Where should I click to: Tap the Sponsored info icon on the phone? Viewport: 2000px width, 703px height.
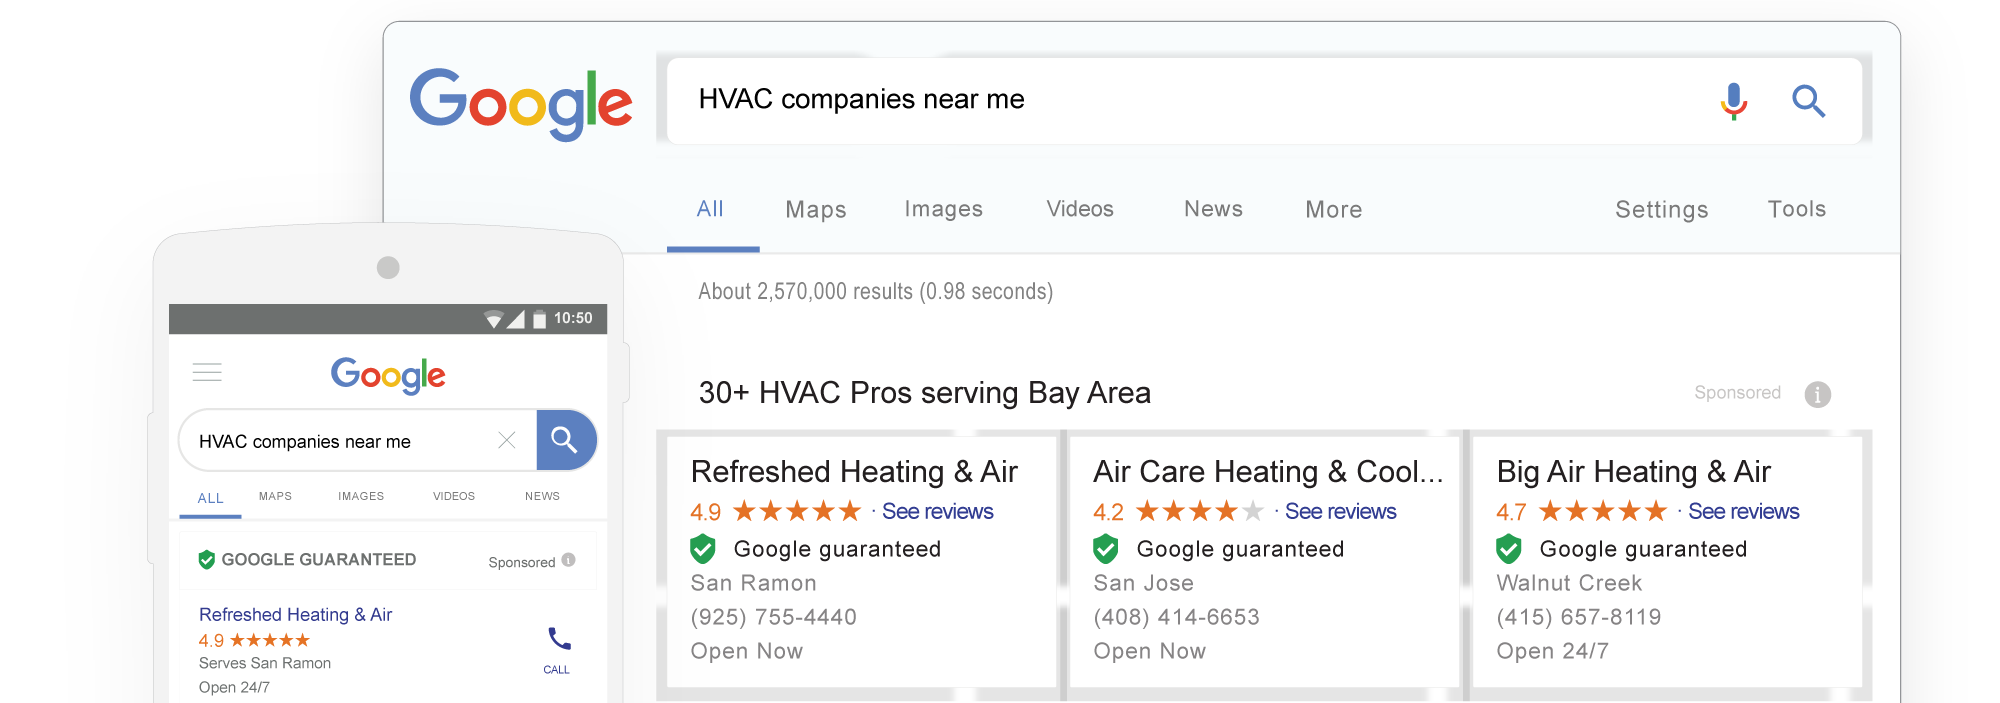tap(568, 560)
